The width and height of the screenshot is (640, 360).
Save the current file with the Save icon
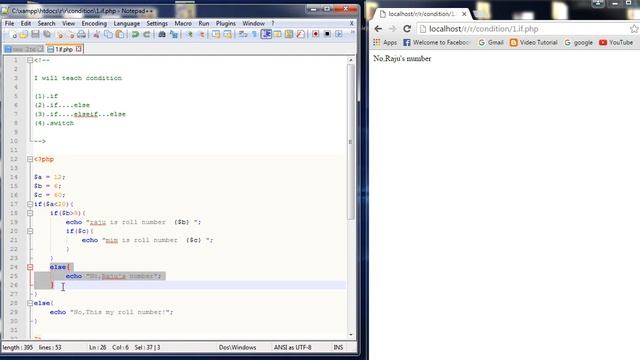point(35,35)
